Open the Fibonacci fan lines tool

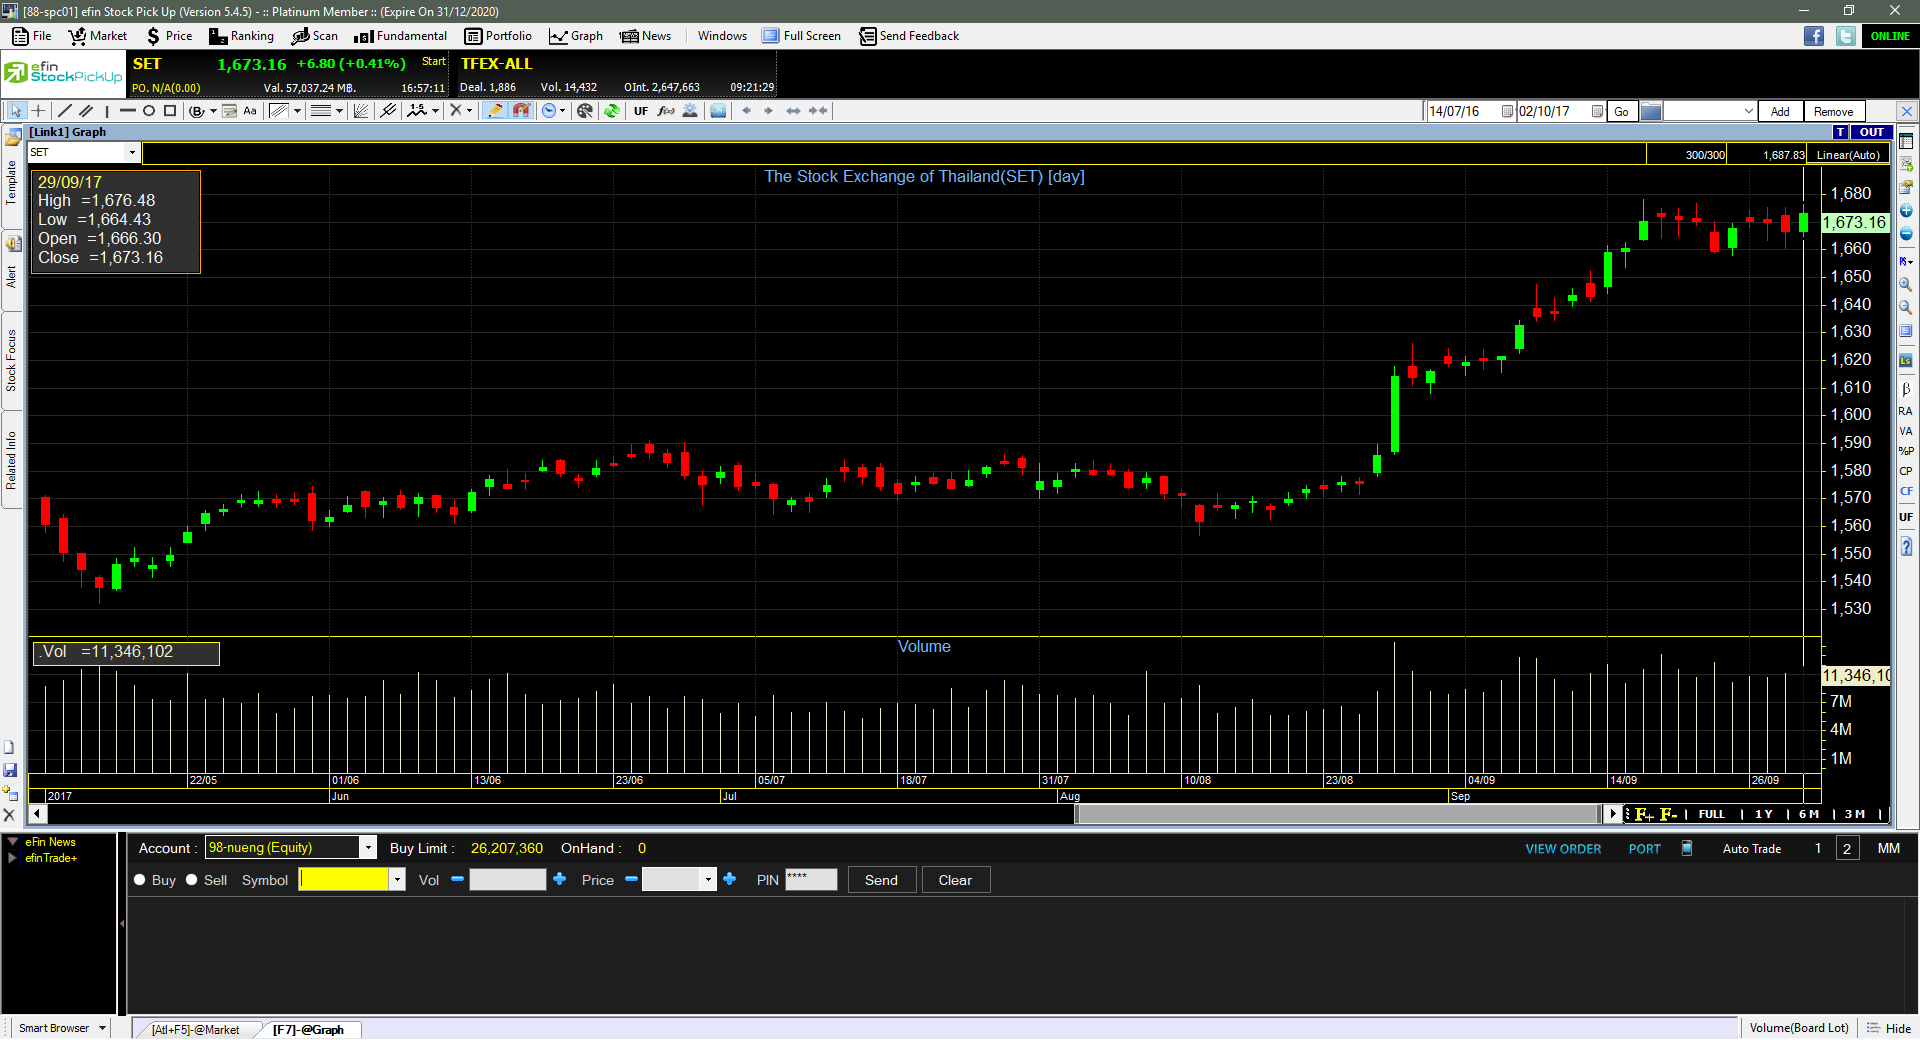361,111
